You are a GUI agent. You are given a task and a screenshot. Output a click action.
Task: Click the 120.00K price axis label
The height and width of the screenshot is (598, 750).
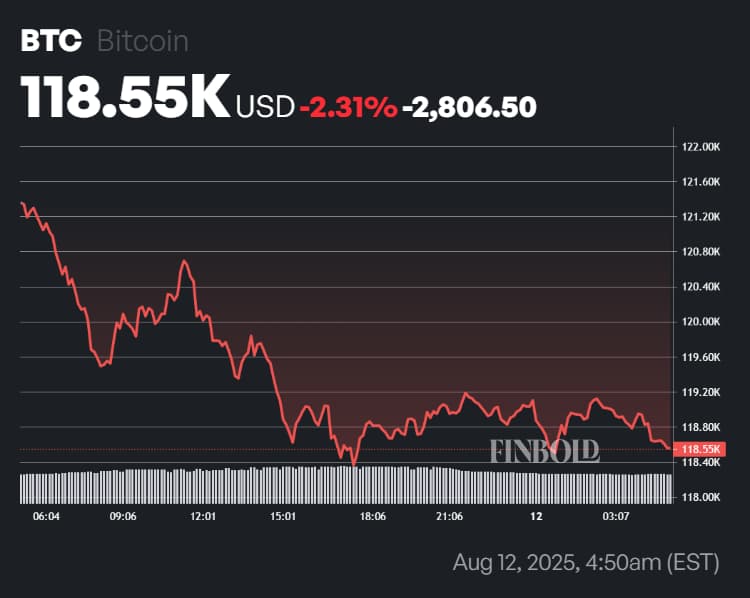point(700,322)
